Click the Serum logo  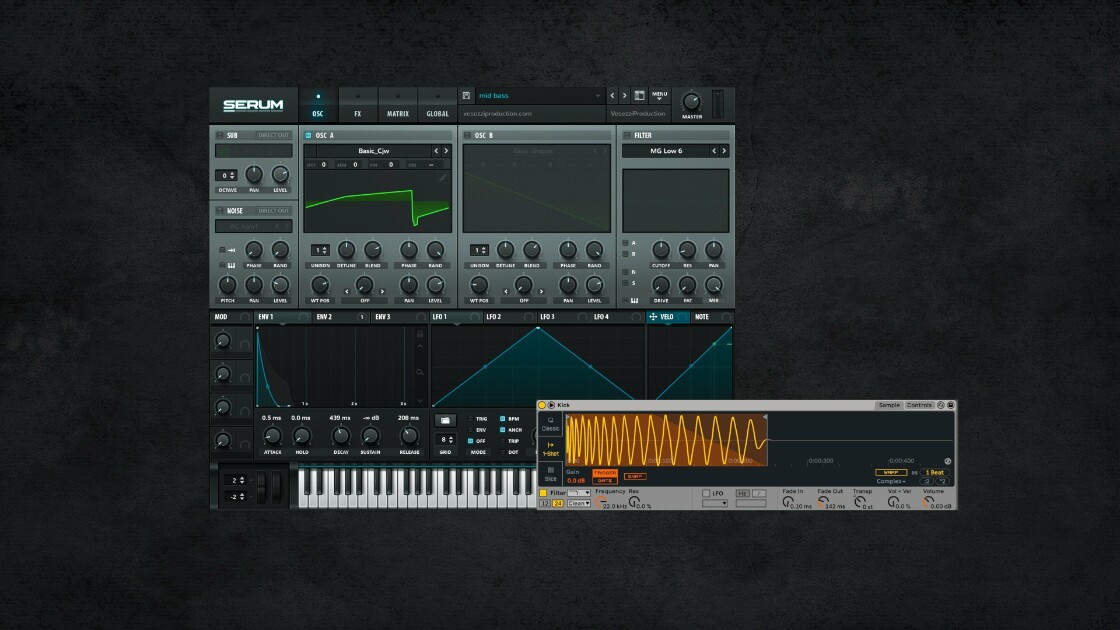tap(253, 106)
